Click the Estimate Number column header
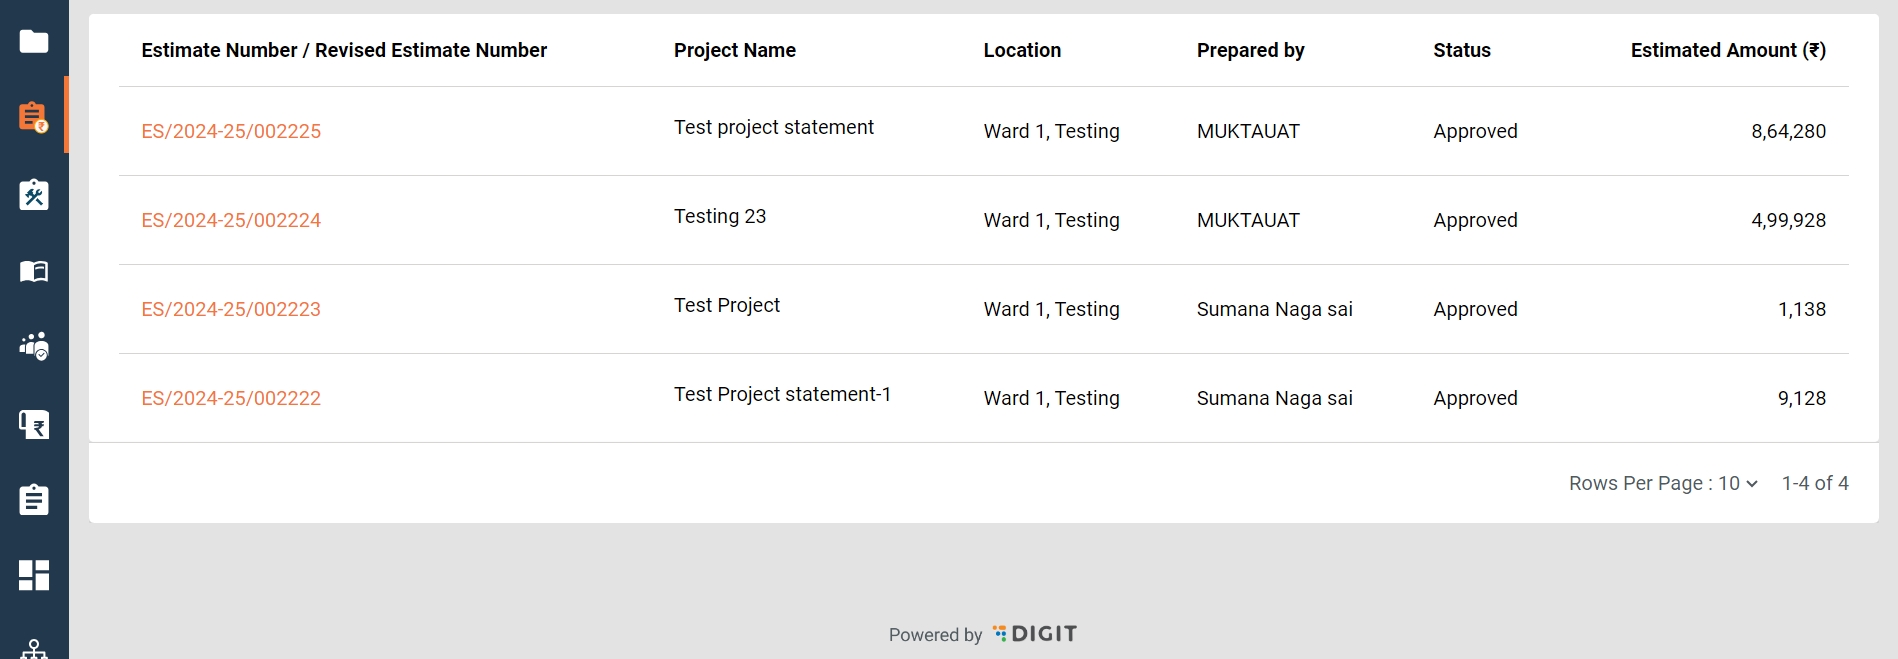Image resolution: width=1898 pixels, height=659 pixels. [344, 51]
